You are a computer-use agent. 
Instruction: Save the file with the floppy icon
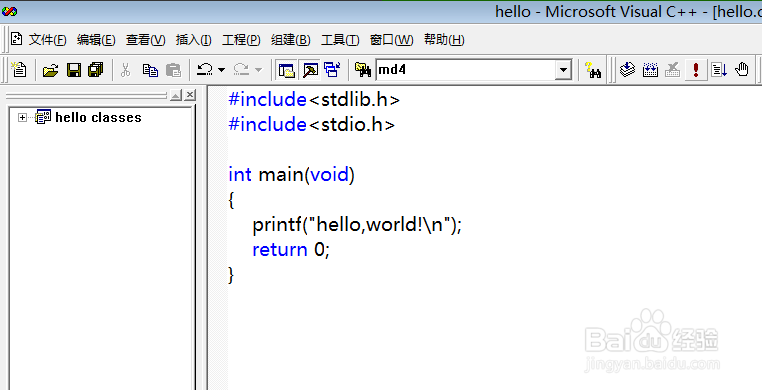click(x=74, y=70)
